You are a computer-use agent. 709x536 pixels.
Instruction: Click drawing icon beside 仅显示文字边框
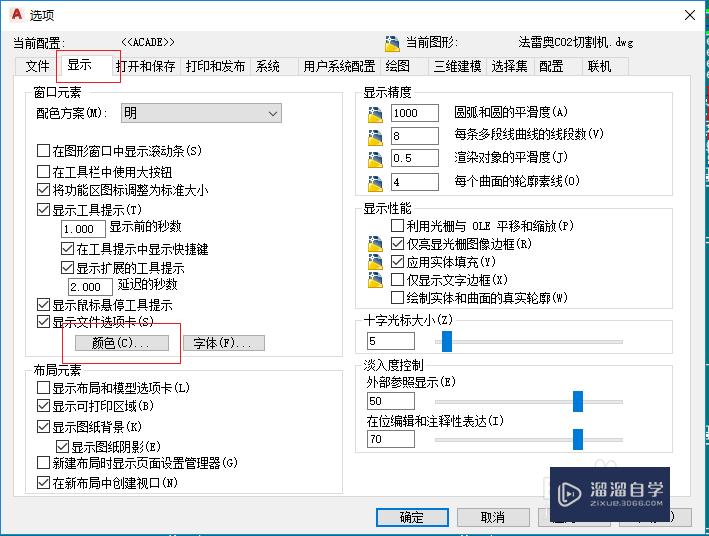pyautogui.click(x=375, y=280)
